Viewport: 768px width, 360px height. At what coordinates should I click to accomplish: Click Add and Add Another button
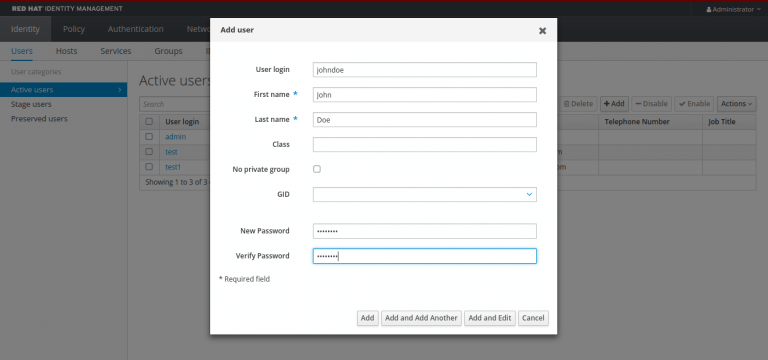421,318
